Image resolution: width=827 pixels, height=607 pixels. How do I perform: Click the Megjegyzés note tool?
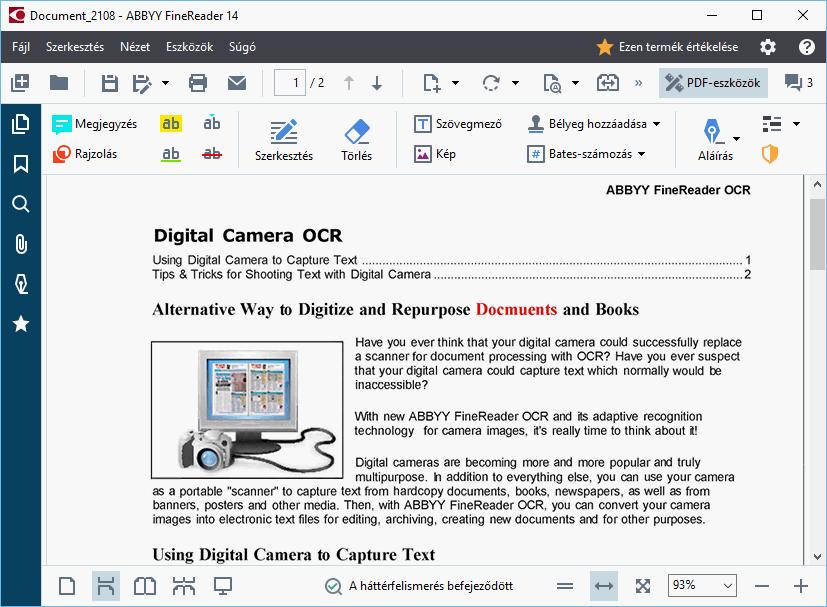pos(95,124)
